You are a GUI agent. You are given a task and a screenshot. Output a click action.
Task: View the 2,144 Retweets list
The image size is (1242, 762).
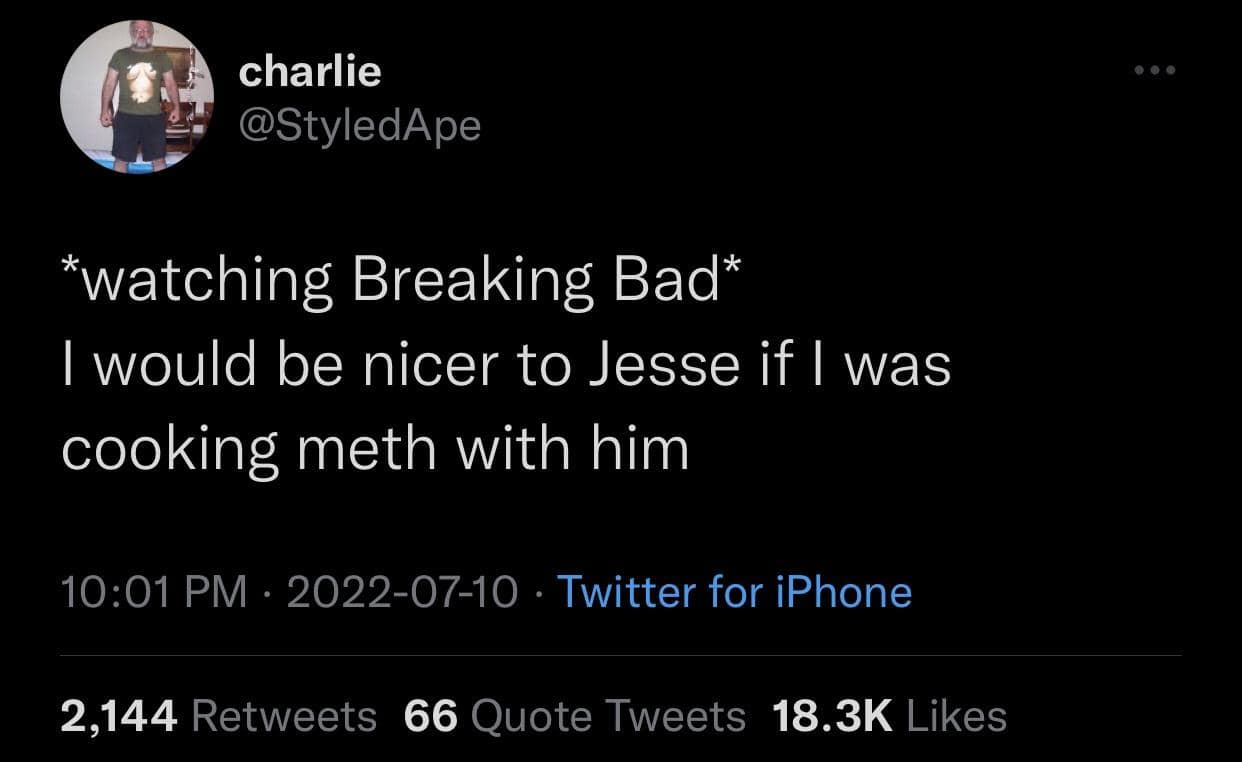pyautogui.click(x=218, y=716)
